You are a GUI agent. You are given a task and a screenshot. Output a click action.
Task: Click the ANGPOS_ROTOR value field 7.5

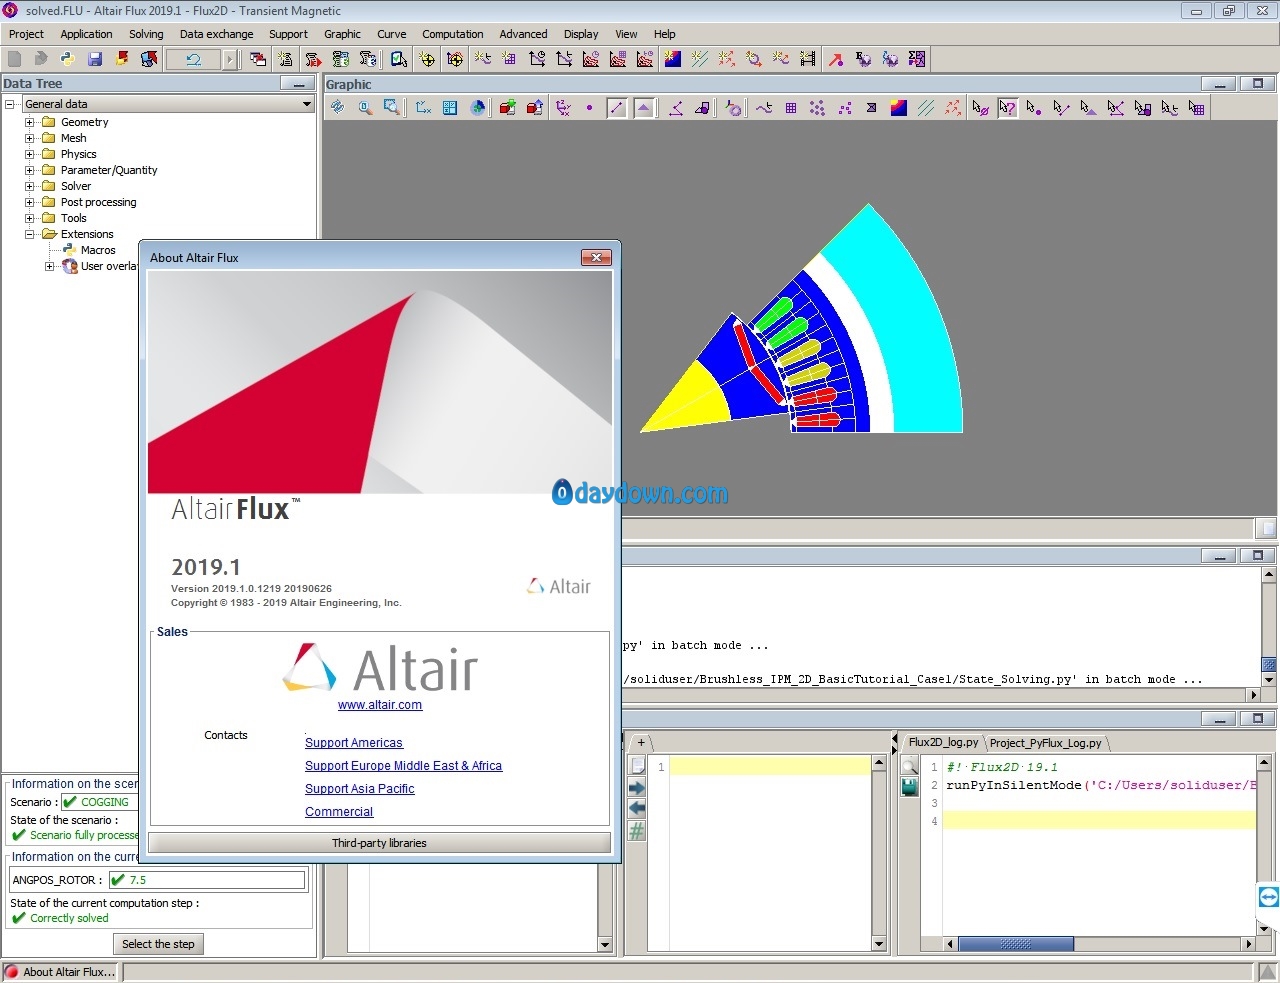point(206,880)
